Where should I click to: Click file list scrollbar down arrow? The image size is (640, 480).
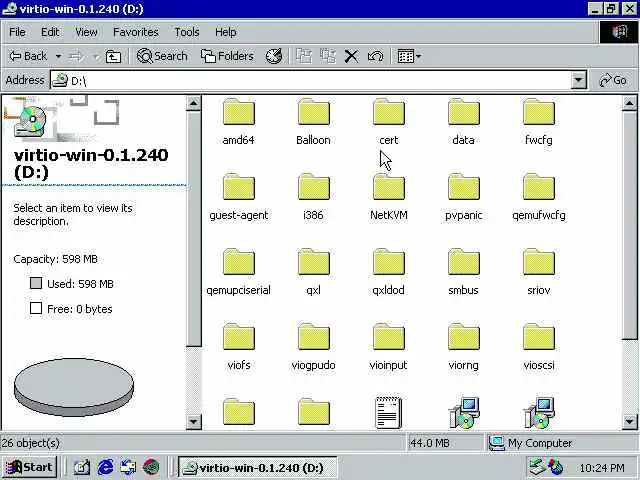(629, 422)
